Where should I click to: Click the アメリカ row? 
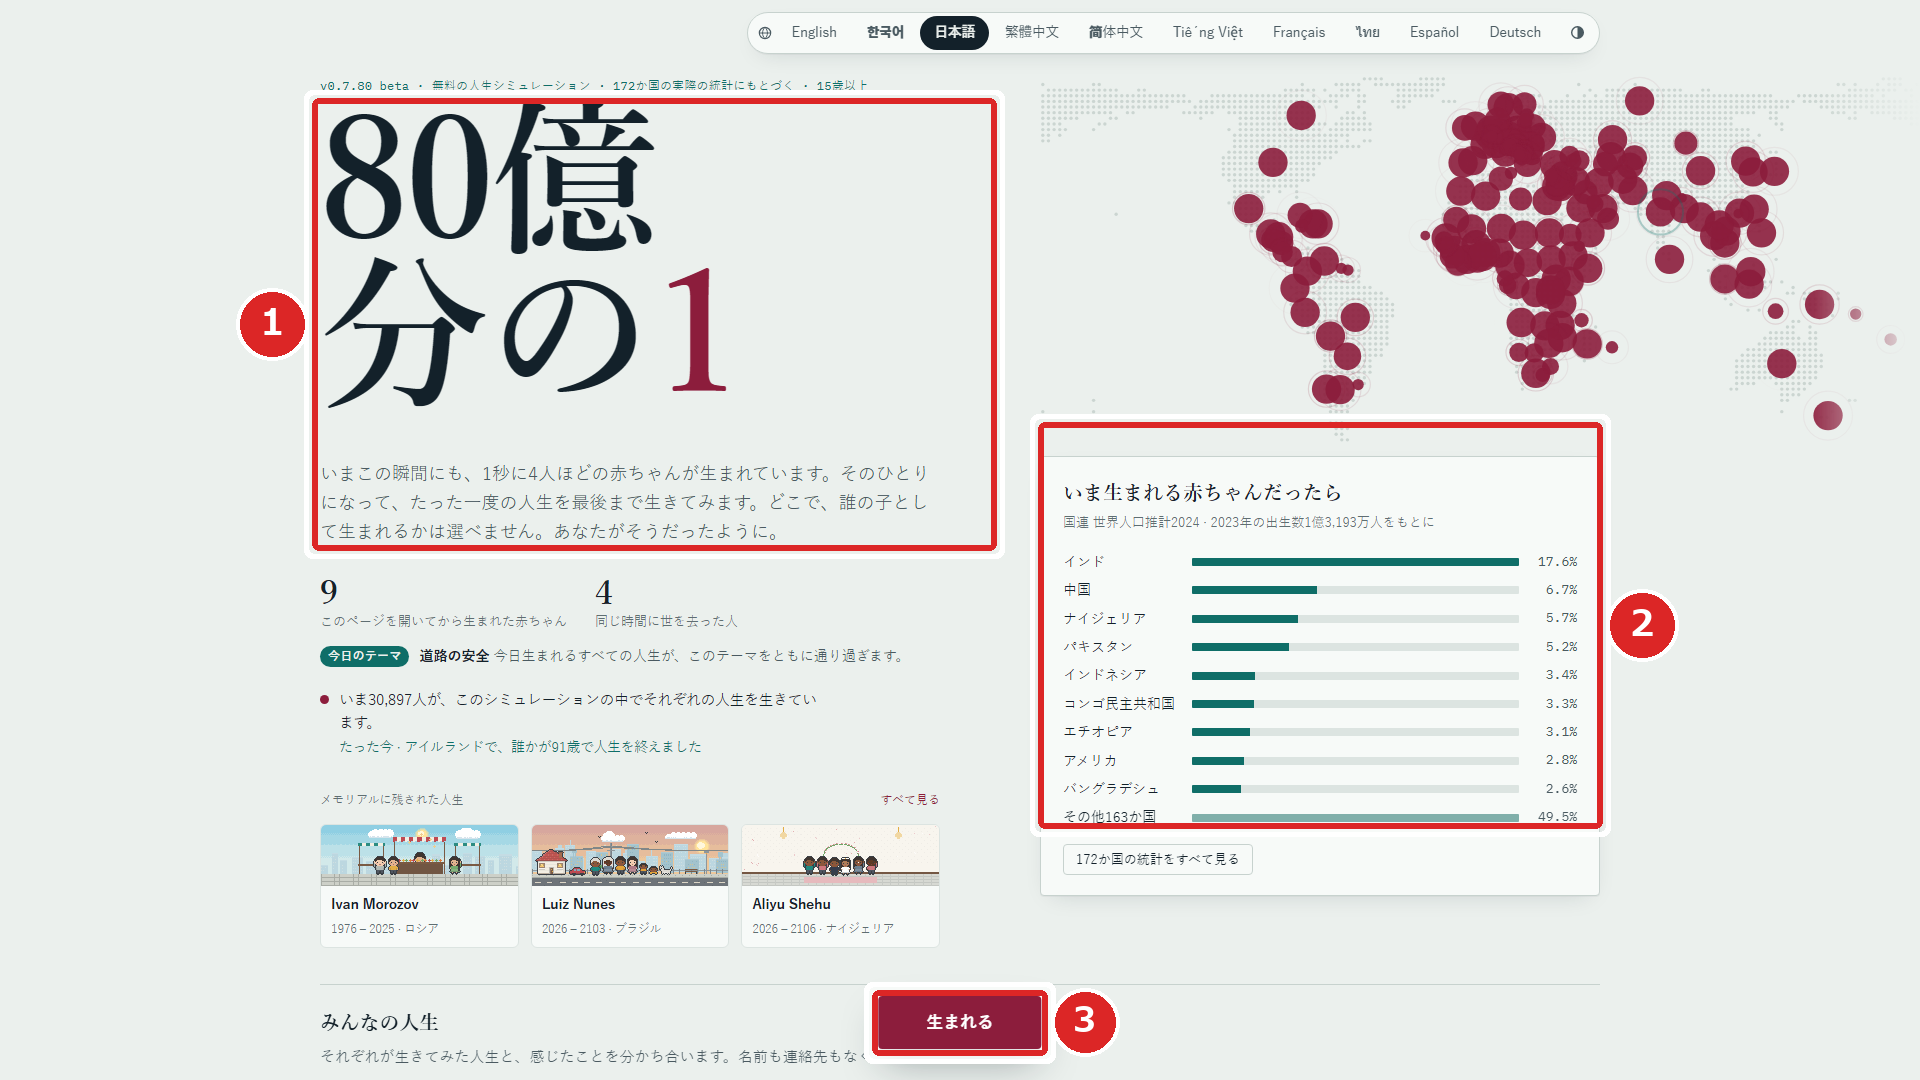click(1320, 760)
